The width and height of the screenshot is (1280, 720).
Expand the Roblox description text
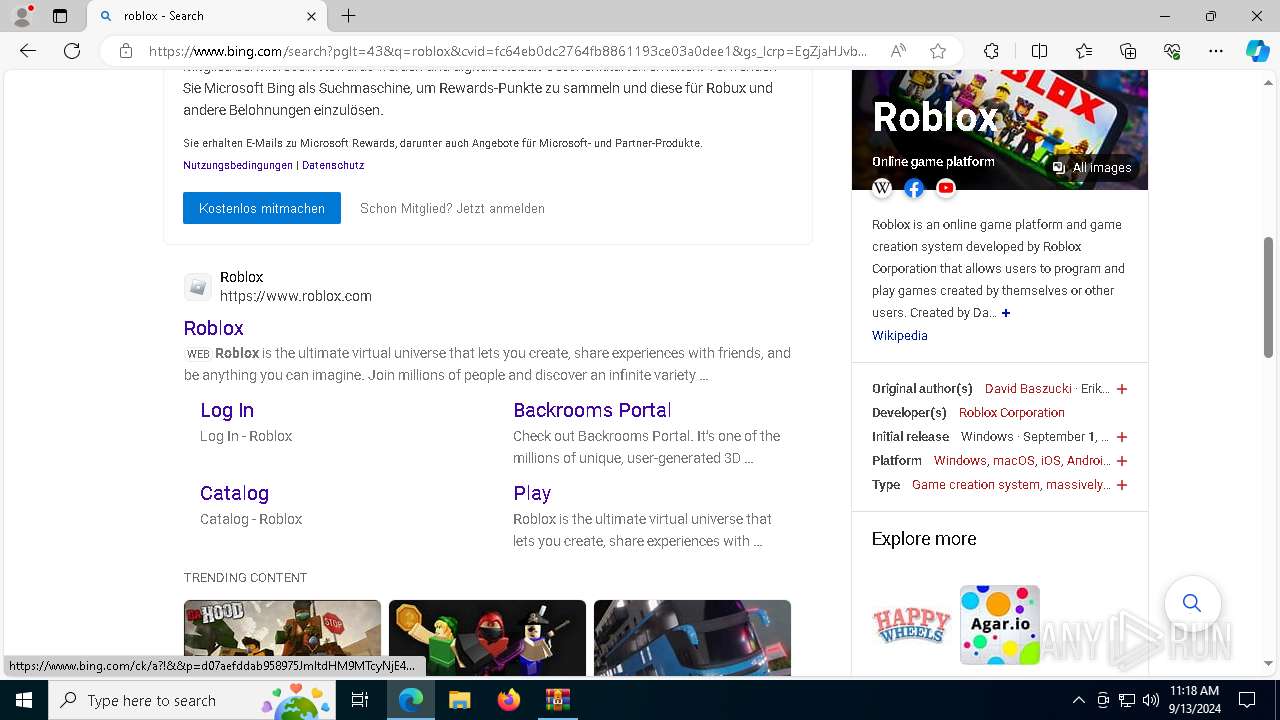pyautogui.click(x=1006, y=313)
